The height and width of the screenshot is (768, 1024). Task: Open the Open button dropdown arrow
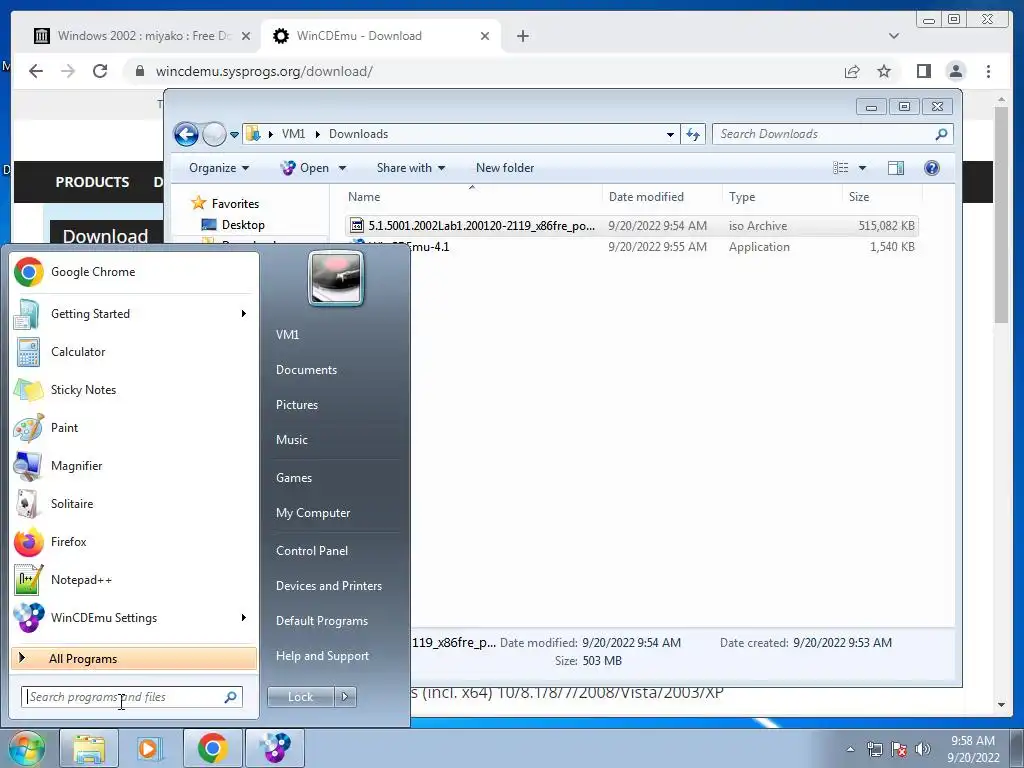[x=342, y=168]
